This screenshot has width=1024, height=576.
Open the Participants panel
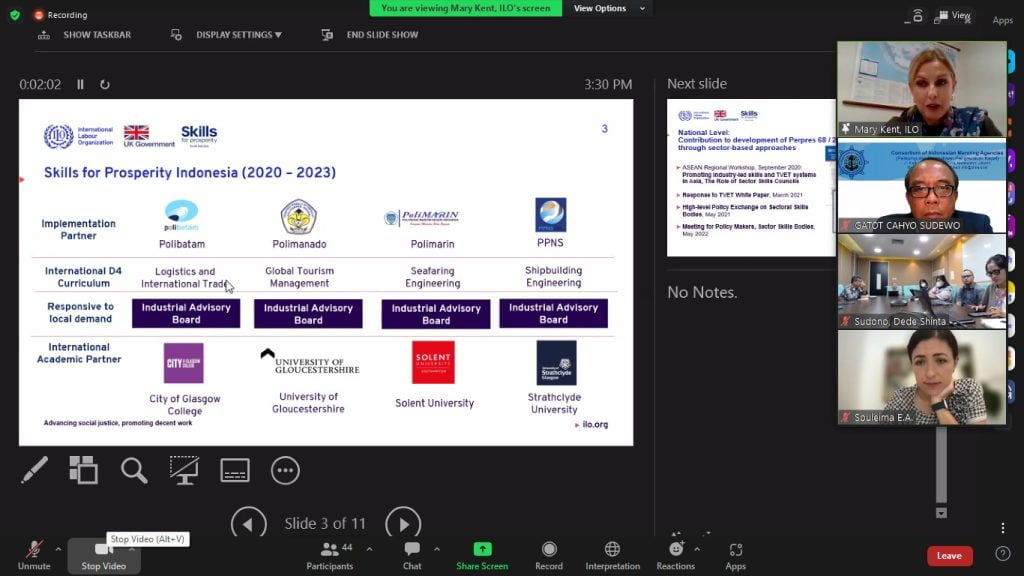pyautogui.click(x=330, y=556)
